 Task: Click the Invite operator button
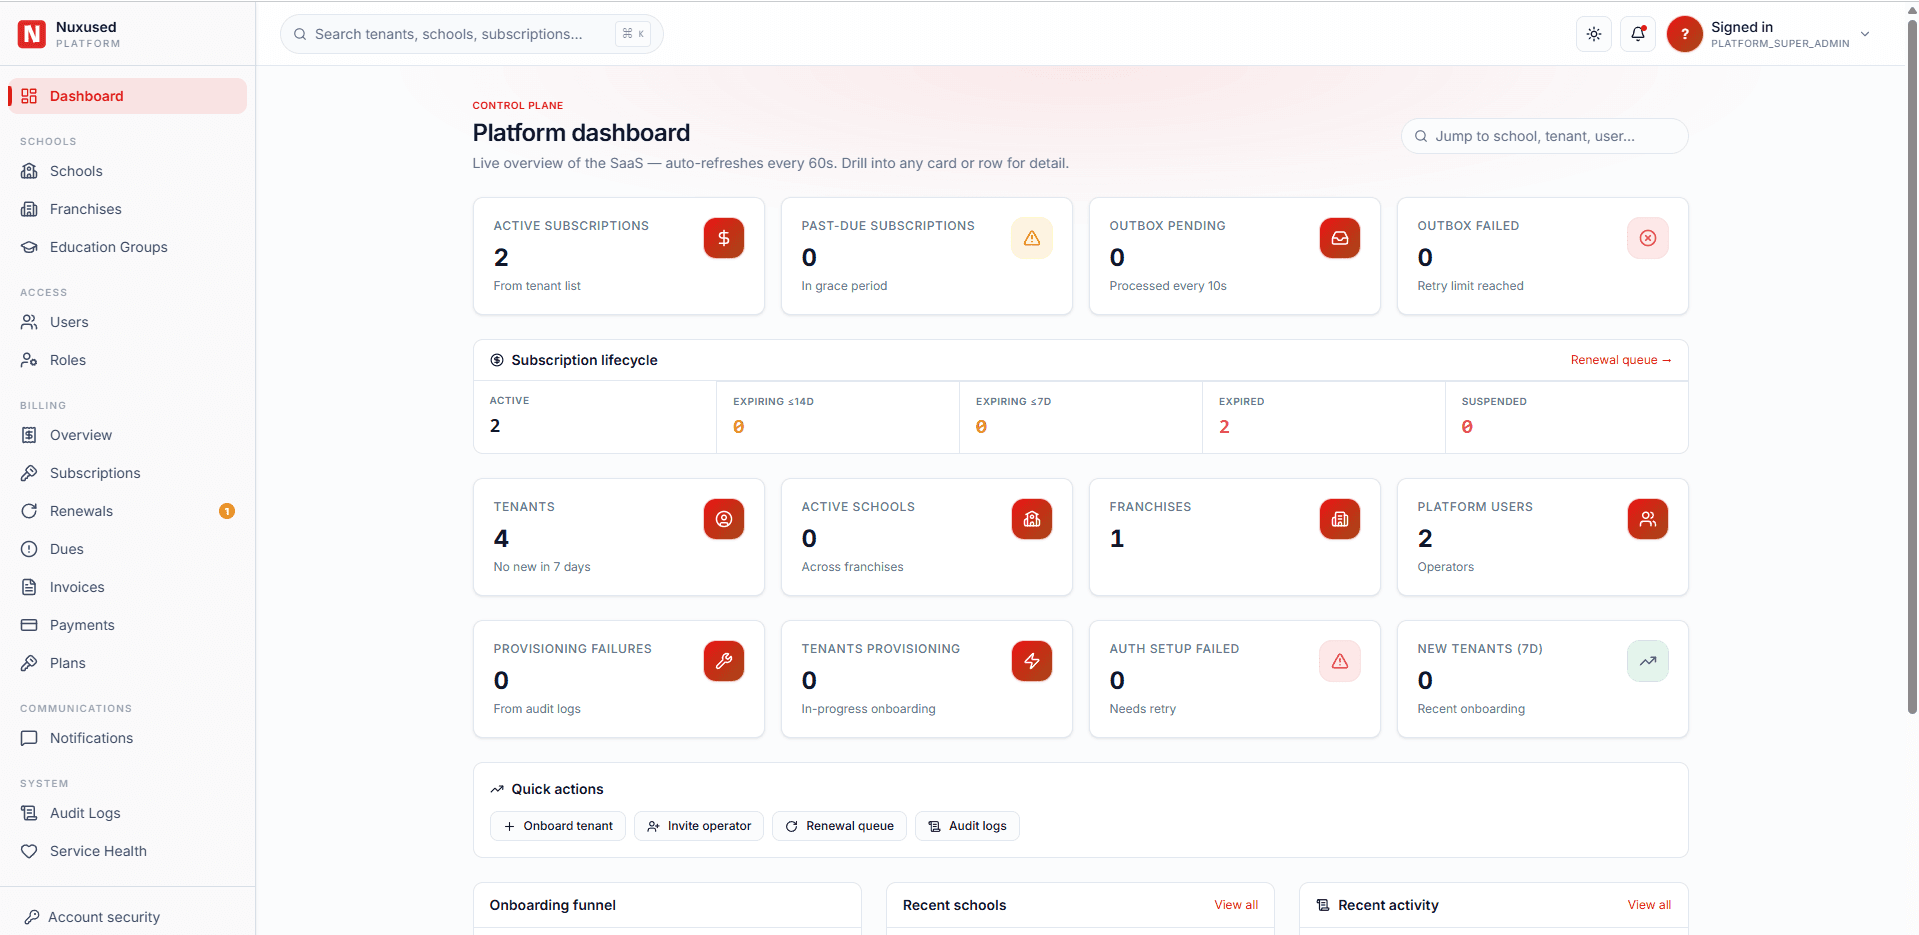[699, 826]
